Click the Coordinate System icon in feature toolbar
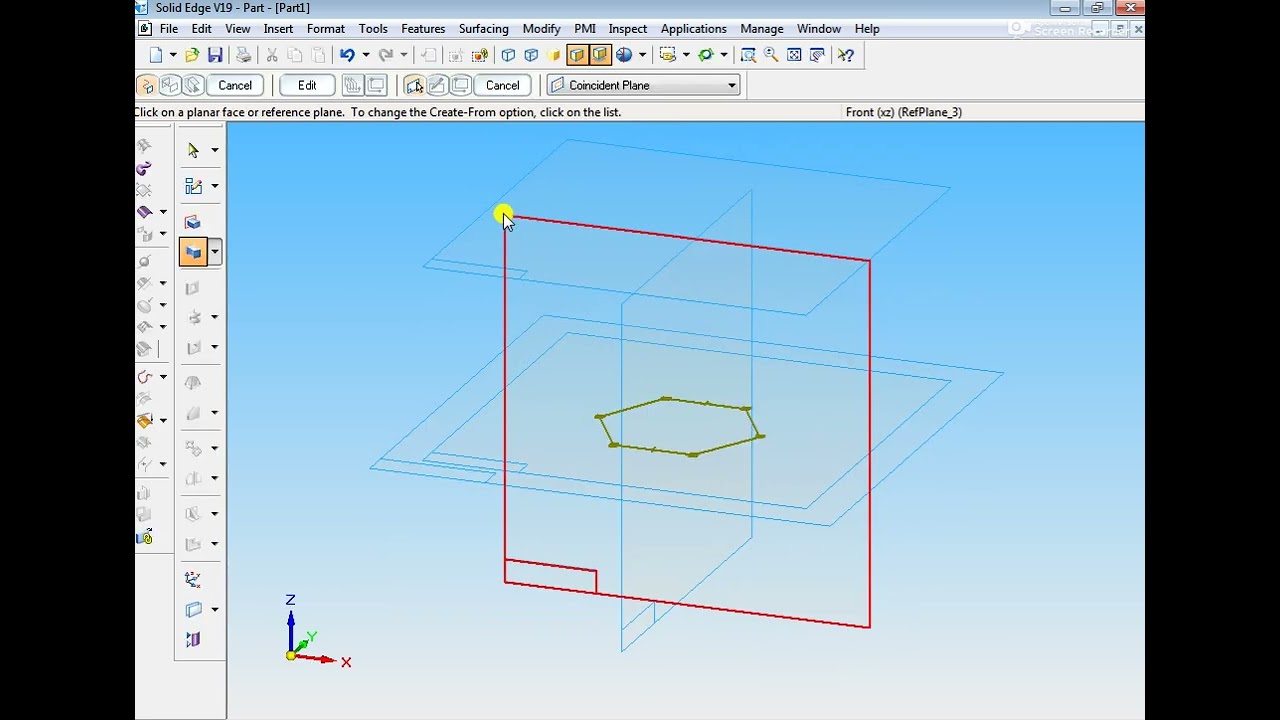The width and height of the screenshot is (1280, 720). pyautogui.click(x=193, y=579)
